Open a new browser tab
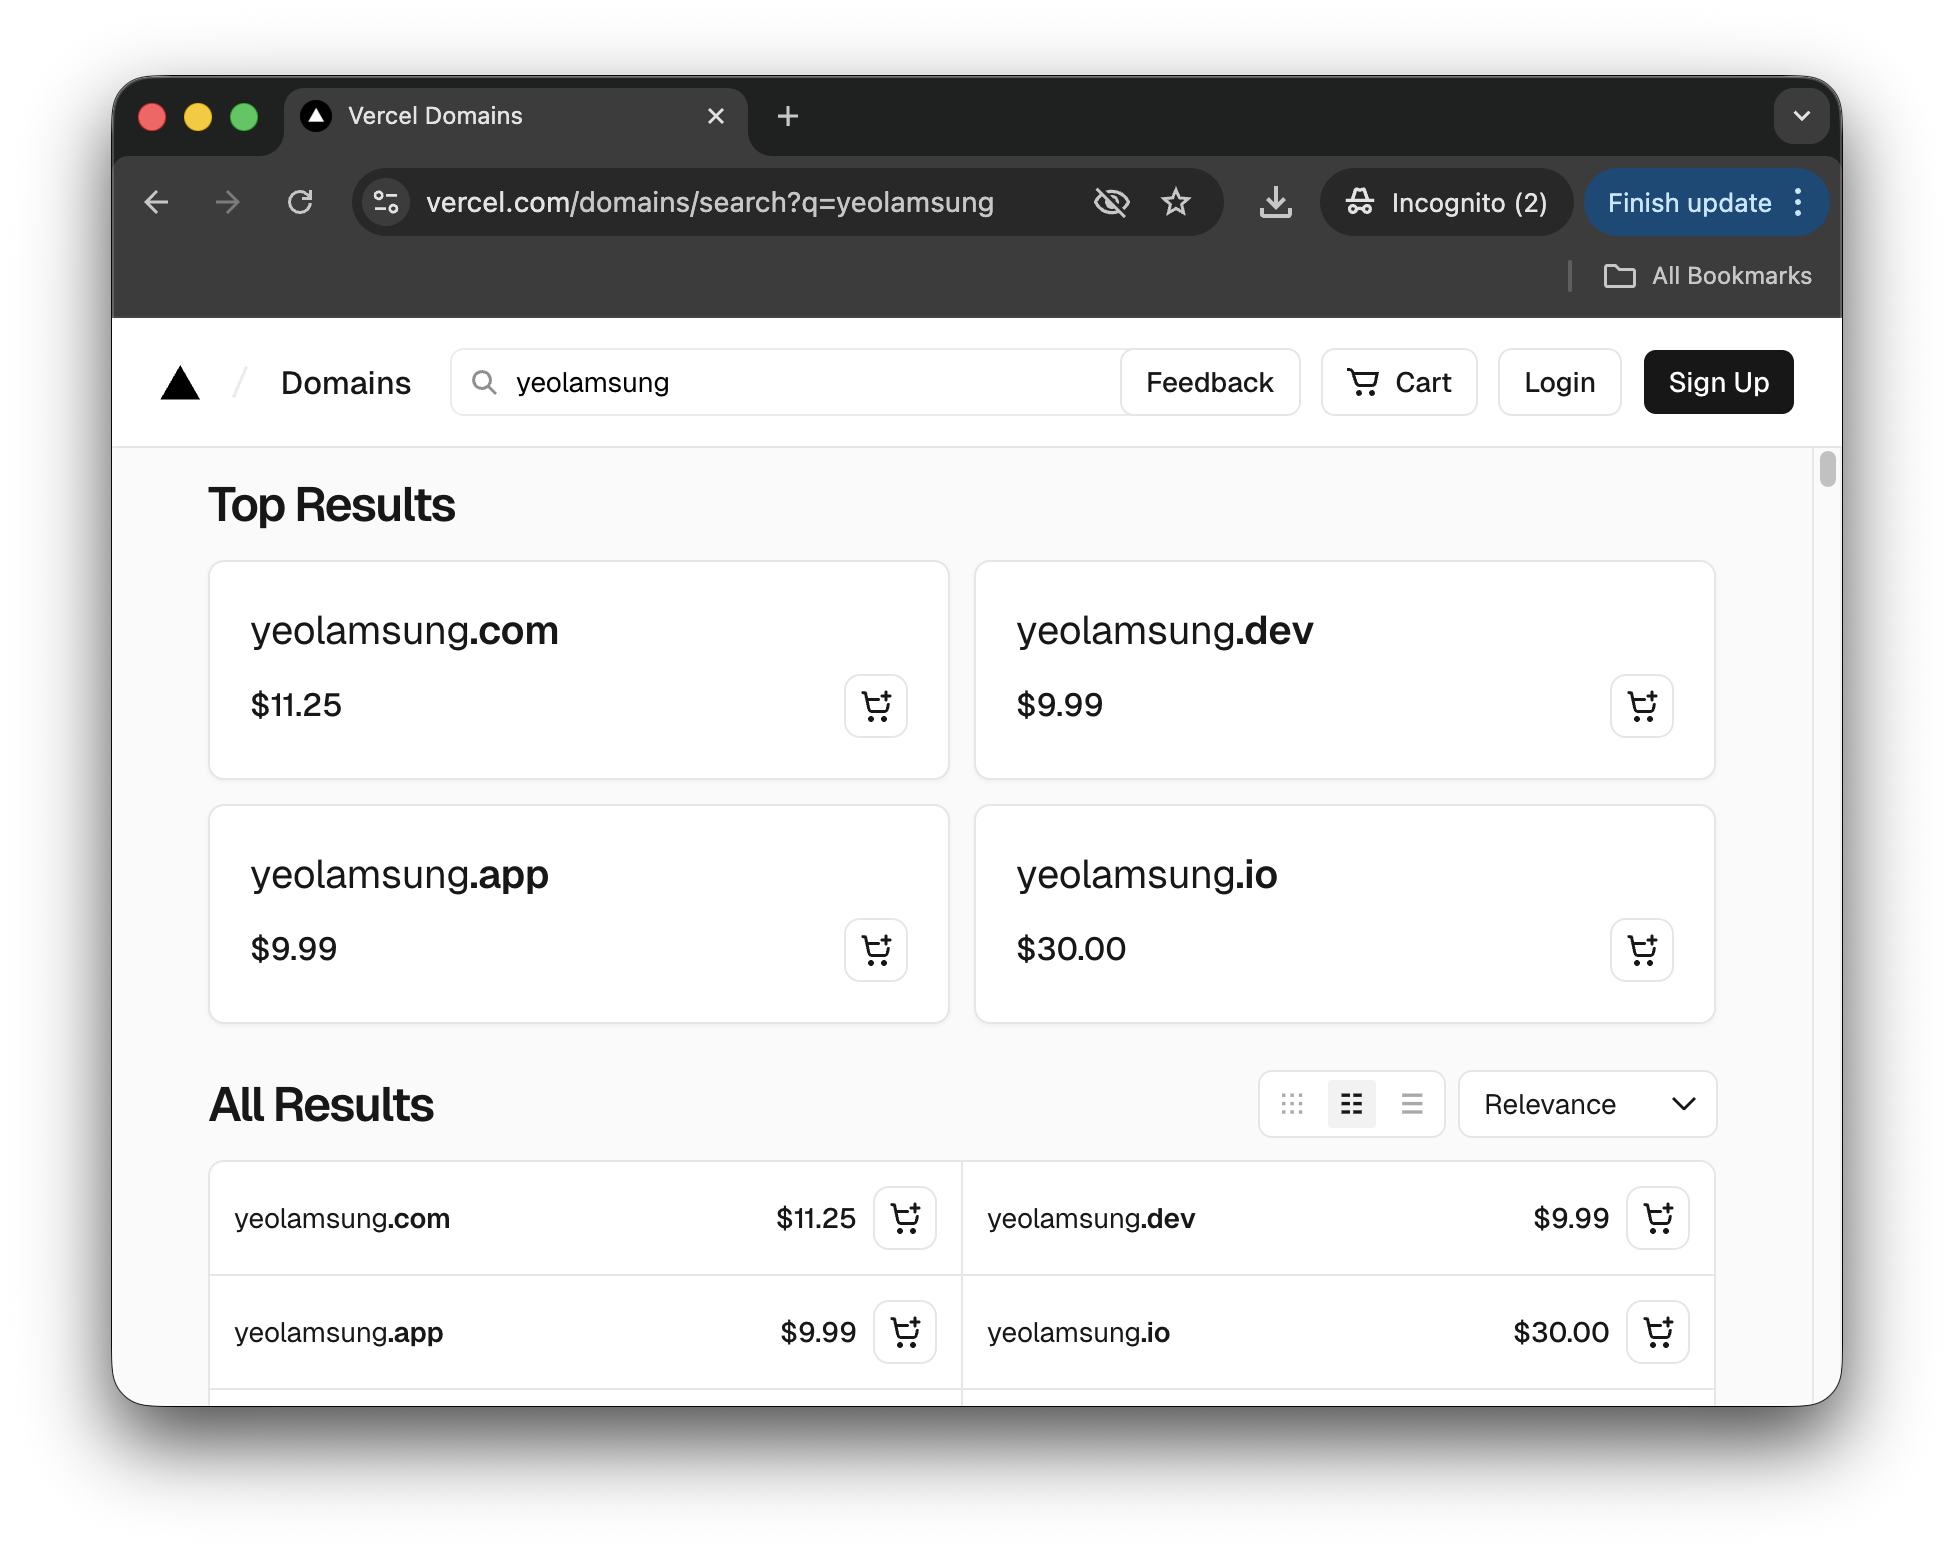The width and height of the screenshot is (1954, 1554). (788, 116)
